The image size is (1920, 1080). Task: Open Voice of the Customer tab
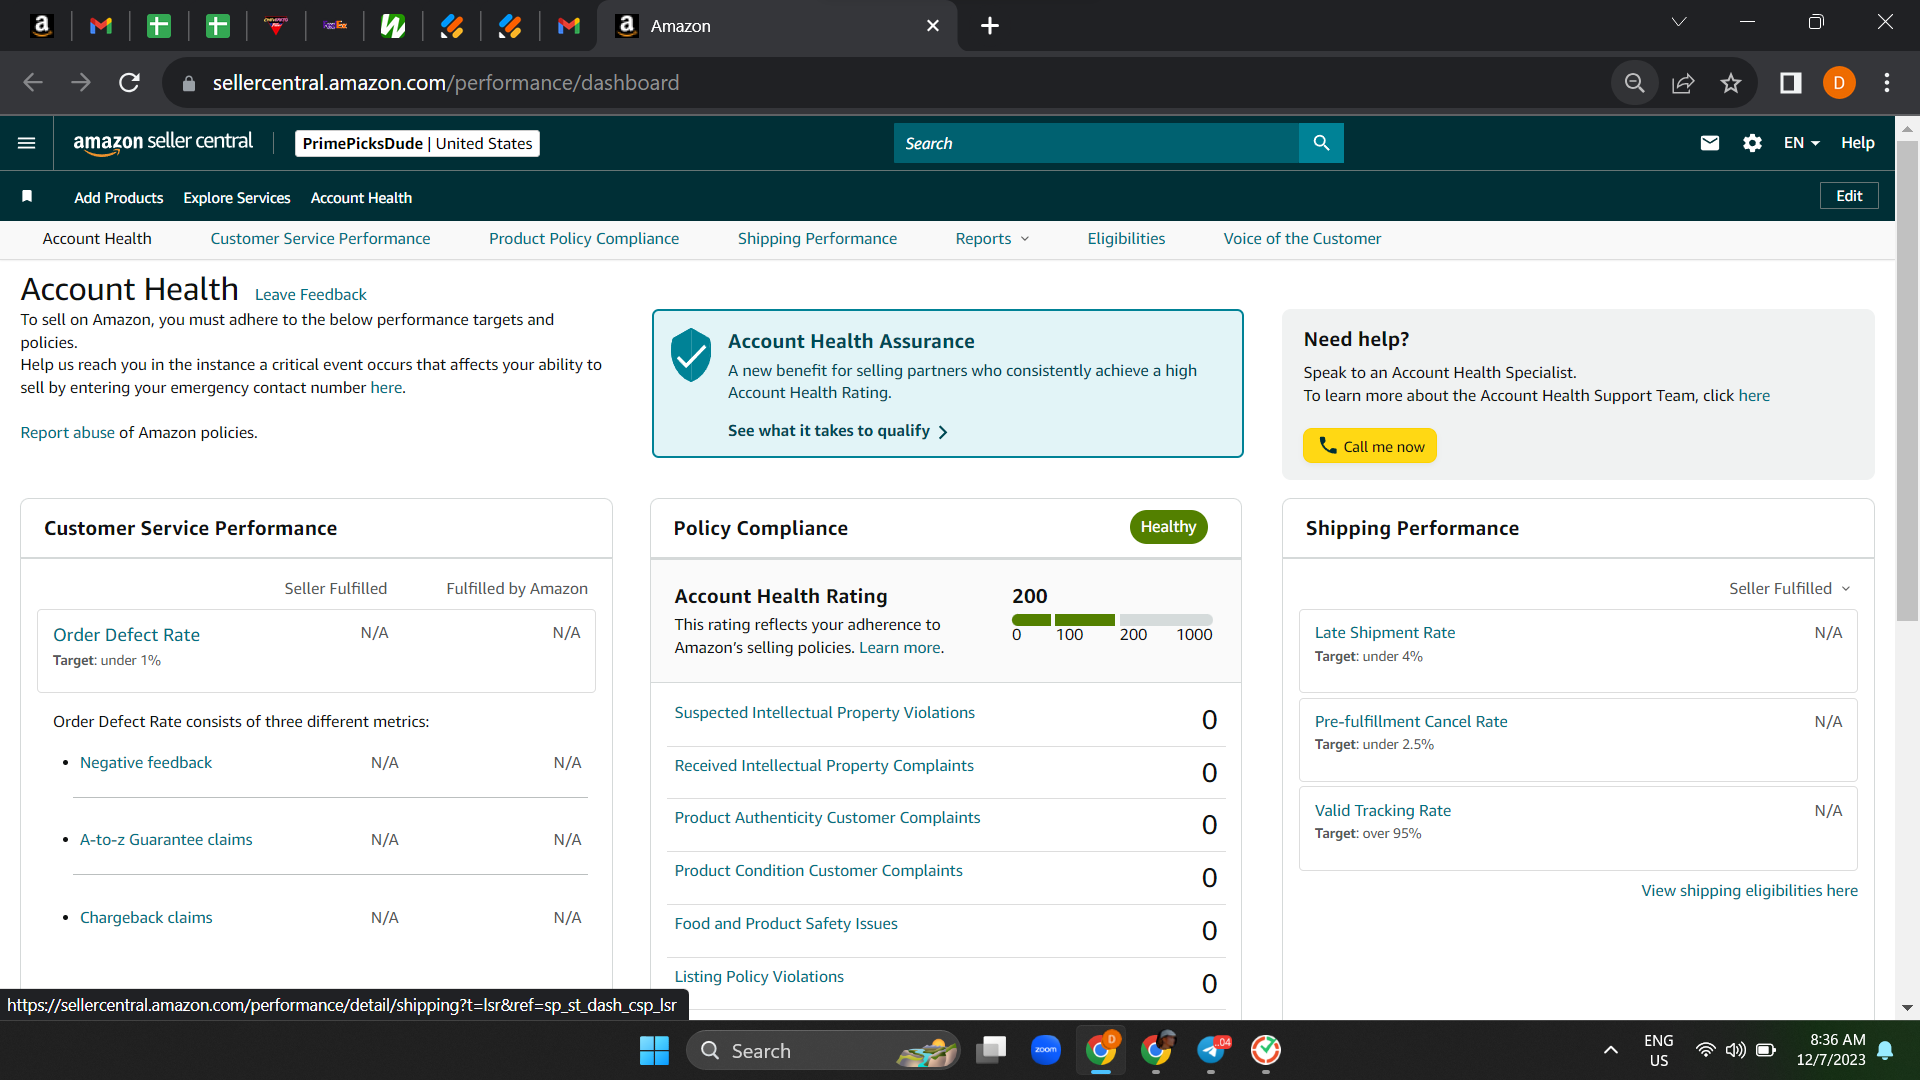click(x=1302, y=239)
